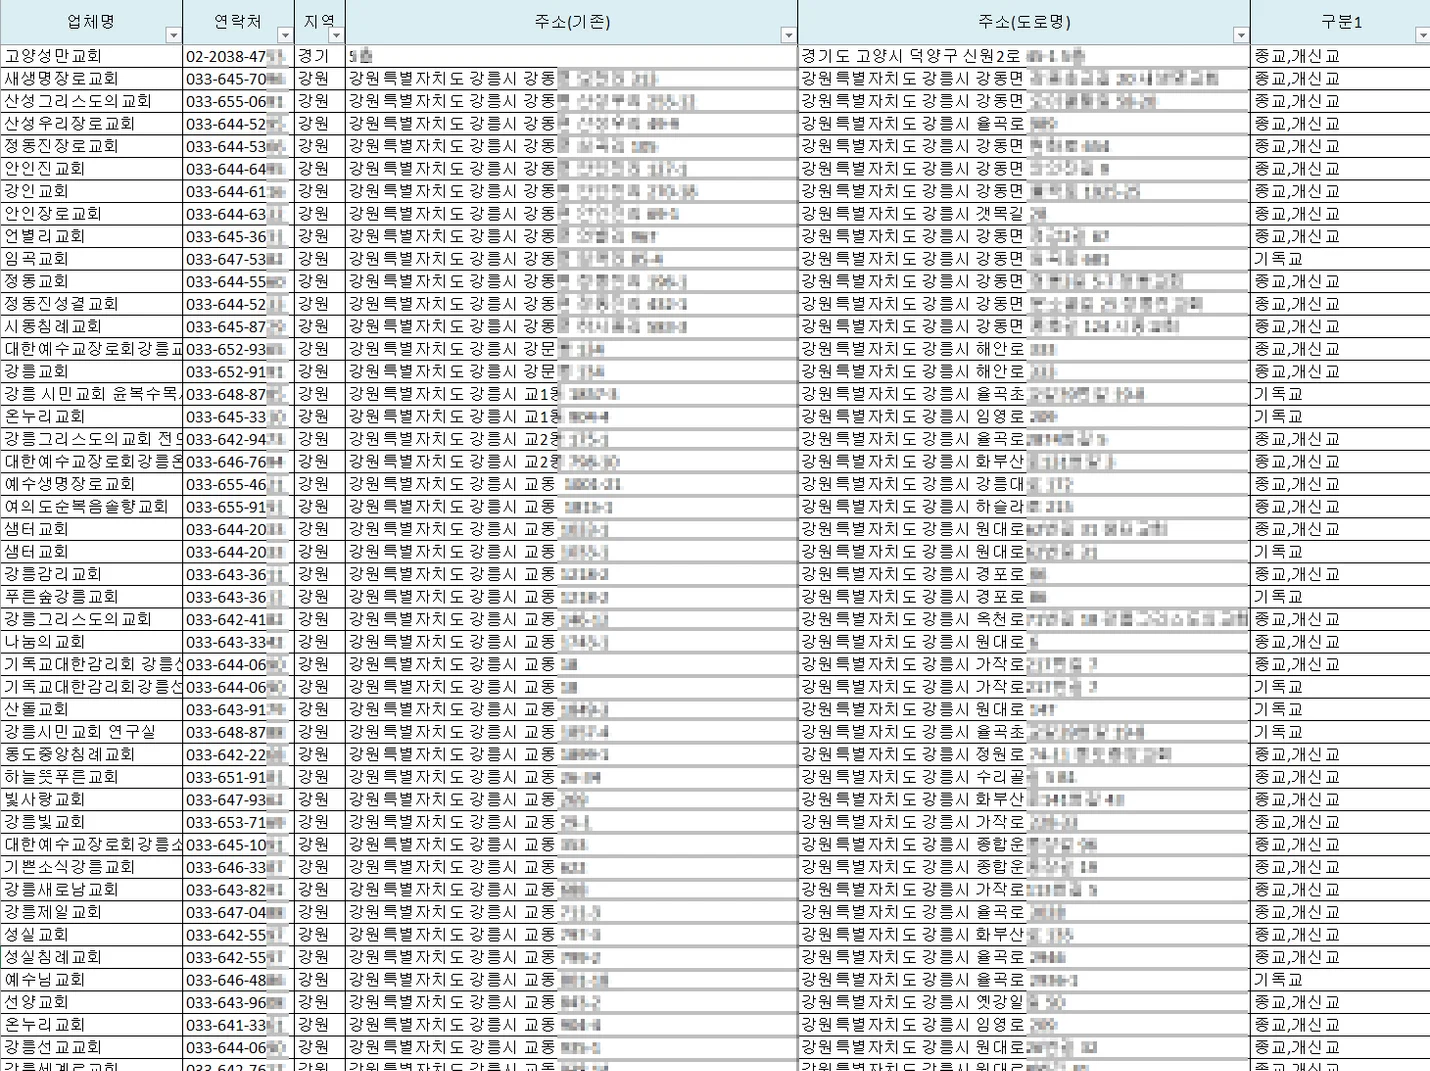Viewport: 1430px width, 1071px height.
Task: Select the 산성그리스도의교회 cell
Action: [91, 101]
